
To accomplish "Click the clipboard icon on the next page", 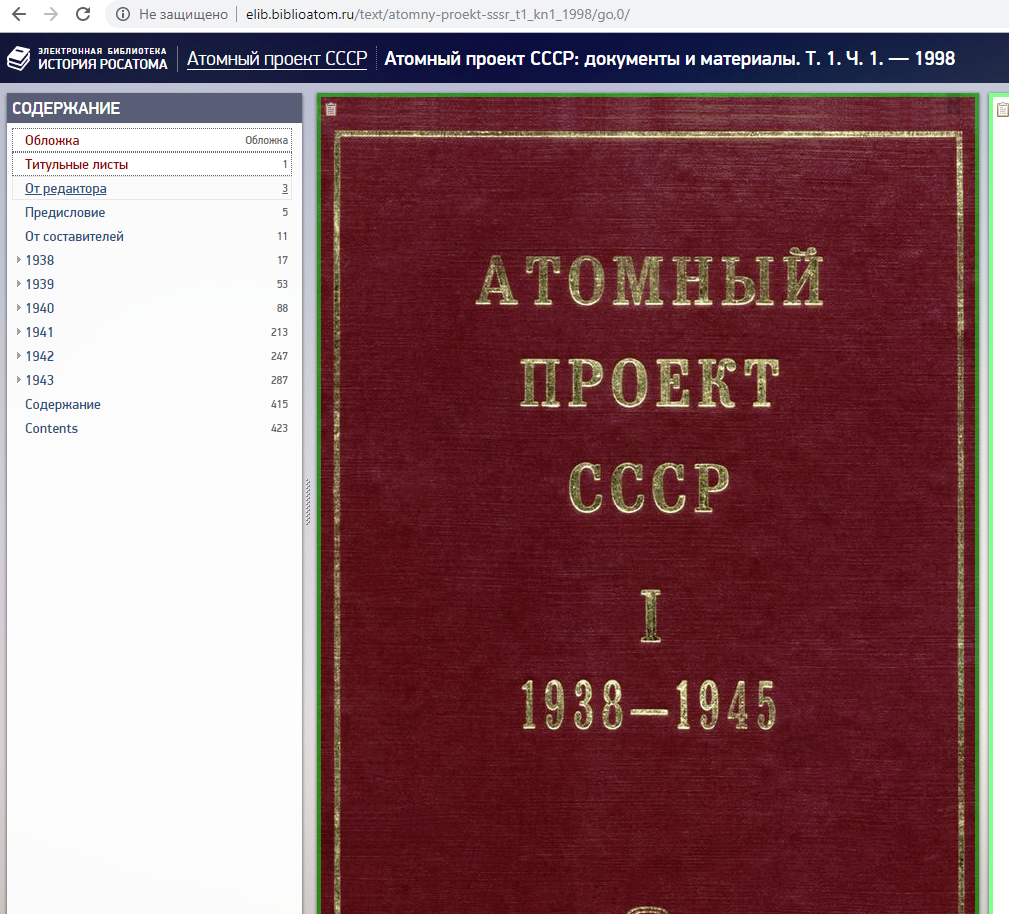I will point(1002,110).
